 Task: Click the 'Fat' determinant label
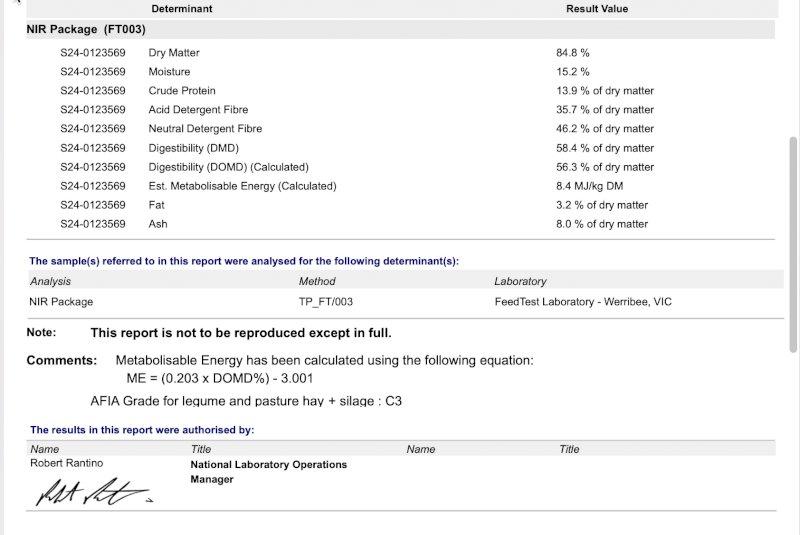pos(156,205)
